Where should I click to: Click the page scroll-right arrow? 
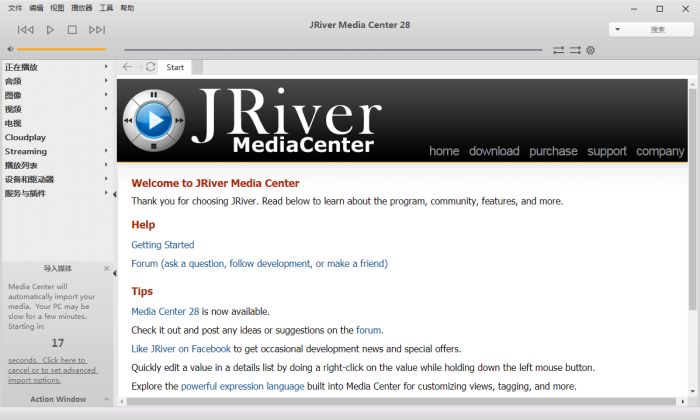pyautogui.click(x=683, y=402)
